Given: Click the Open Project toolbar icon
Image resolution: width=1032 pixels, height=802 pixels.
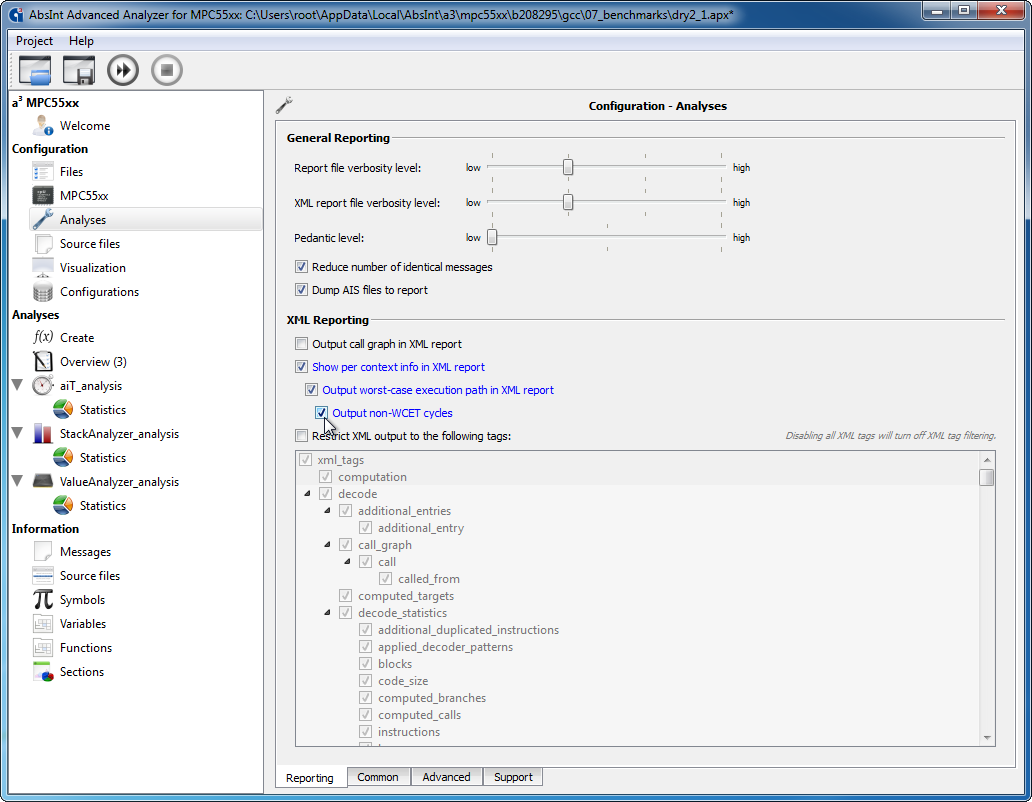Looking at the screenshot, I should click(35, 70).
